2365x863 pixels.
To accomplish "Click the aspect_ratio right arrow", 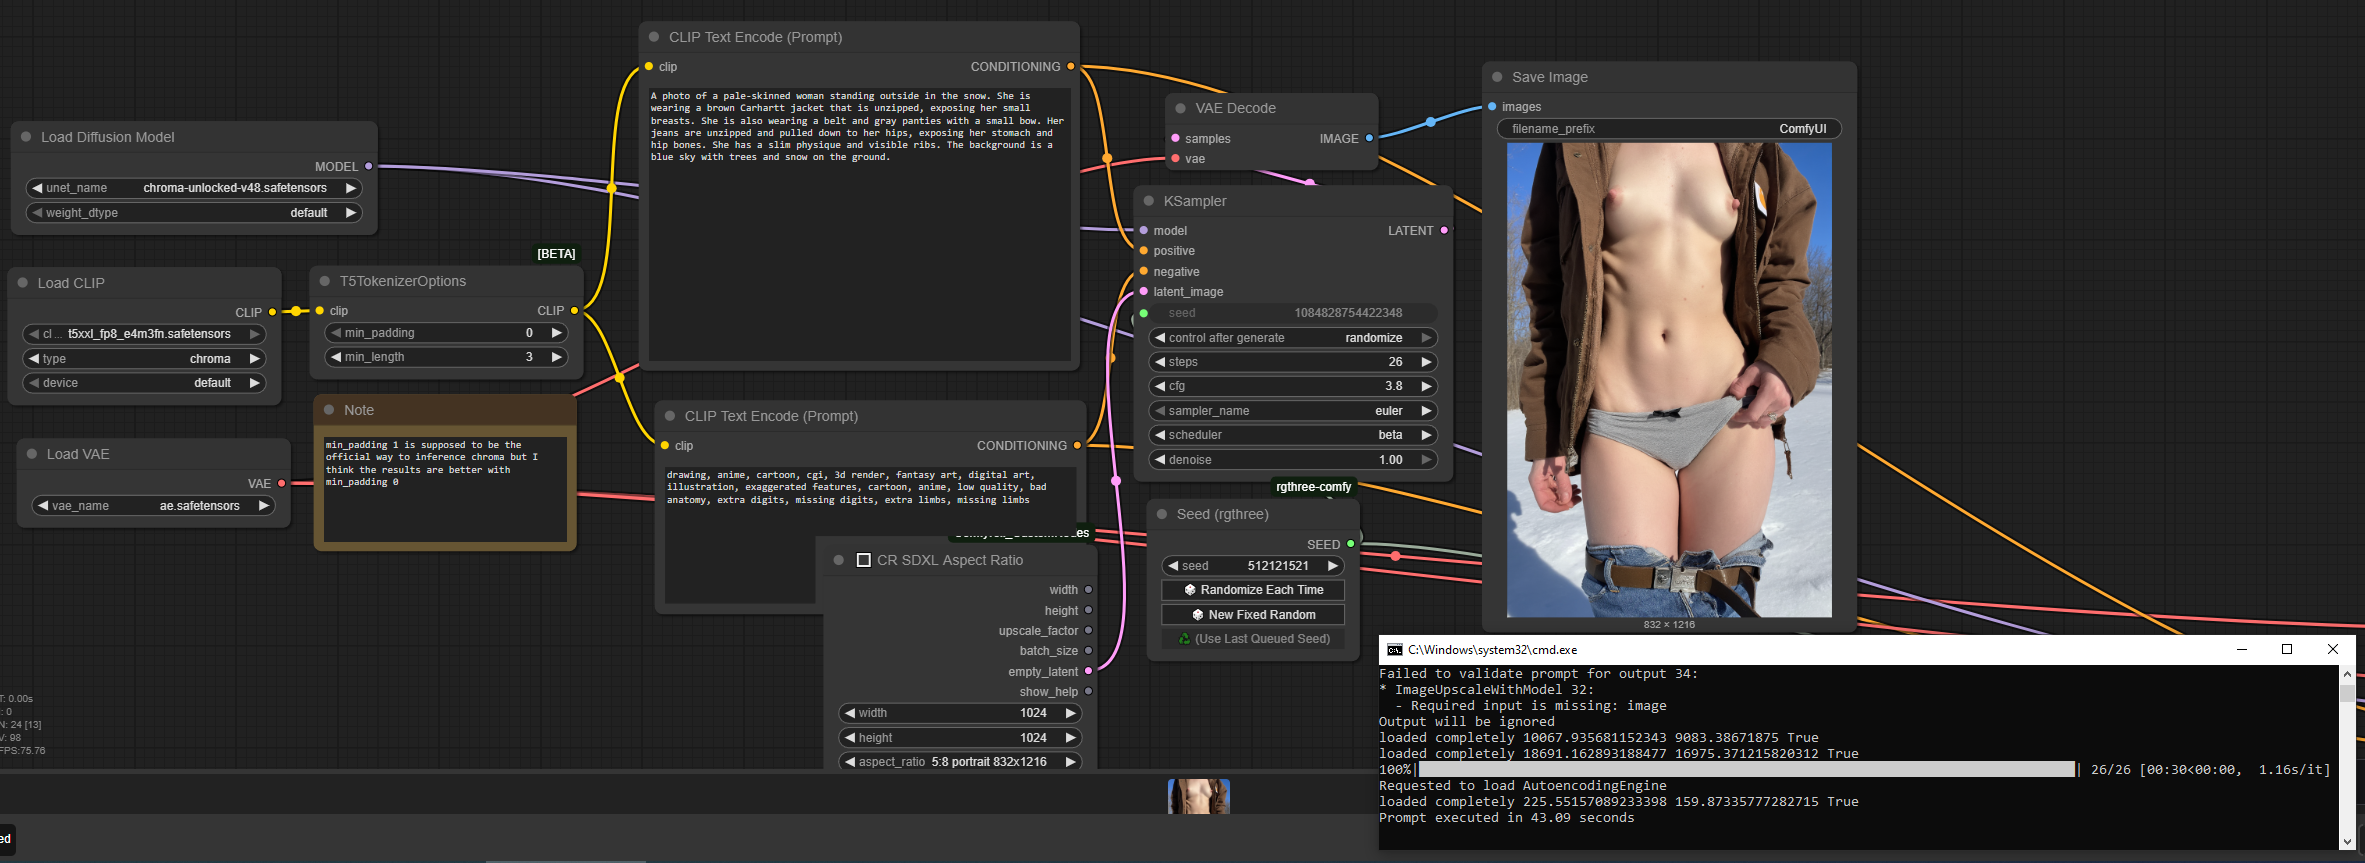I will point(1070,762).
